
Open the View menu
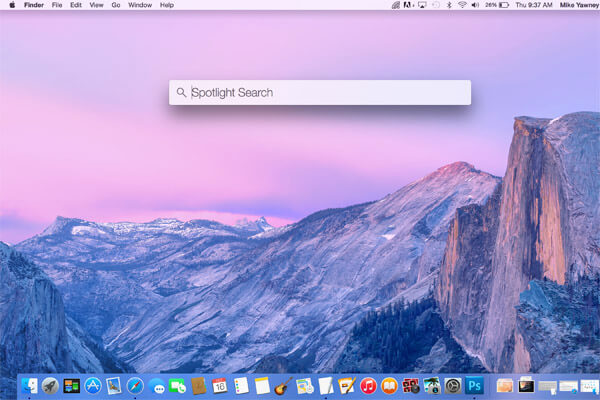(96, 5)
